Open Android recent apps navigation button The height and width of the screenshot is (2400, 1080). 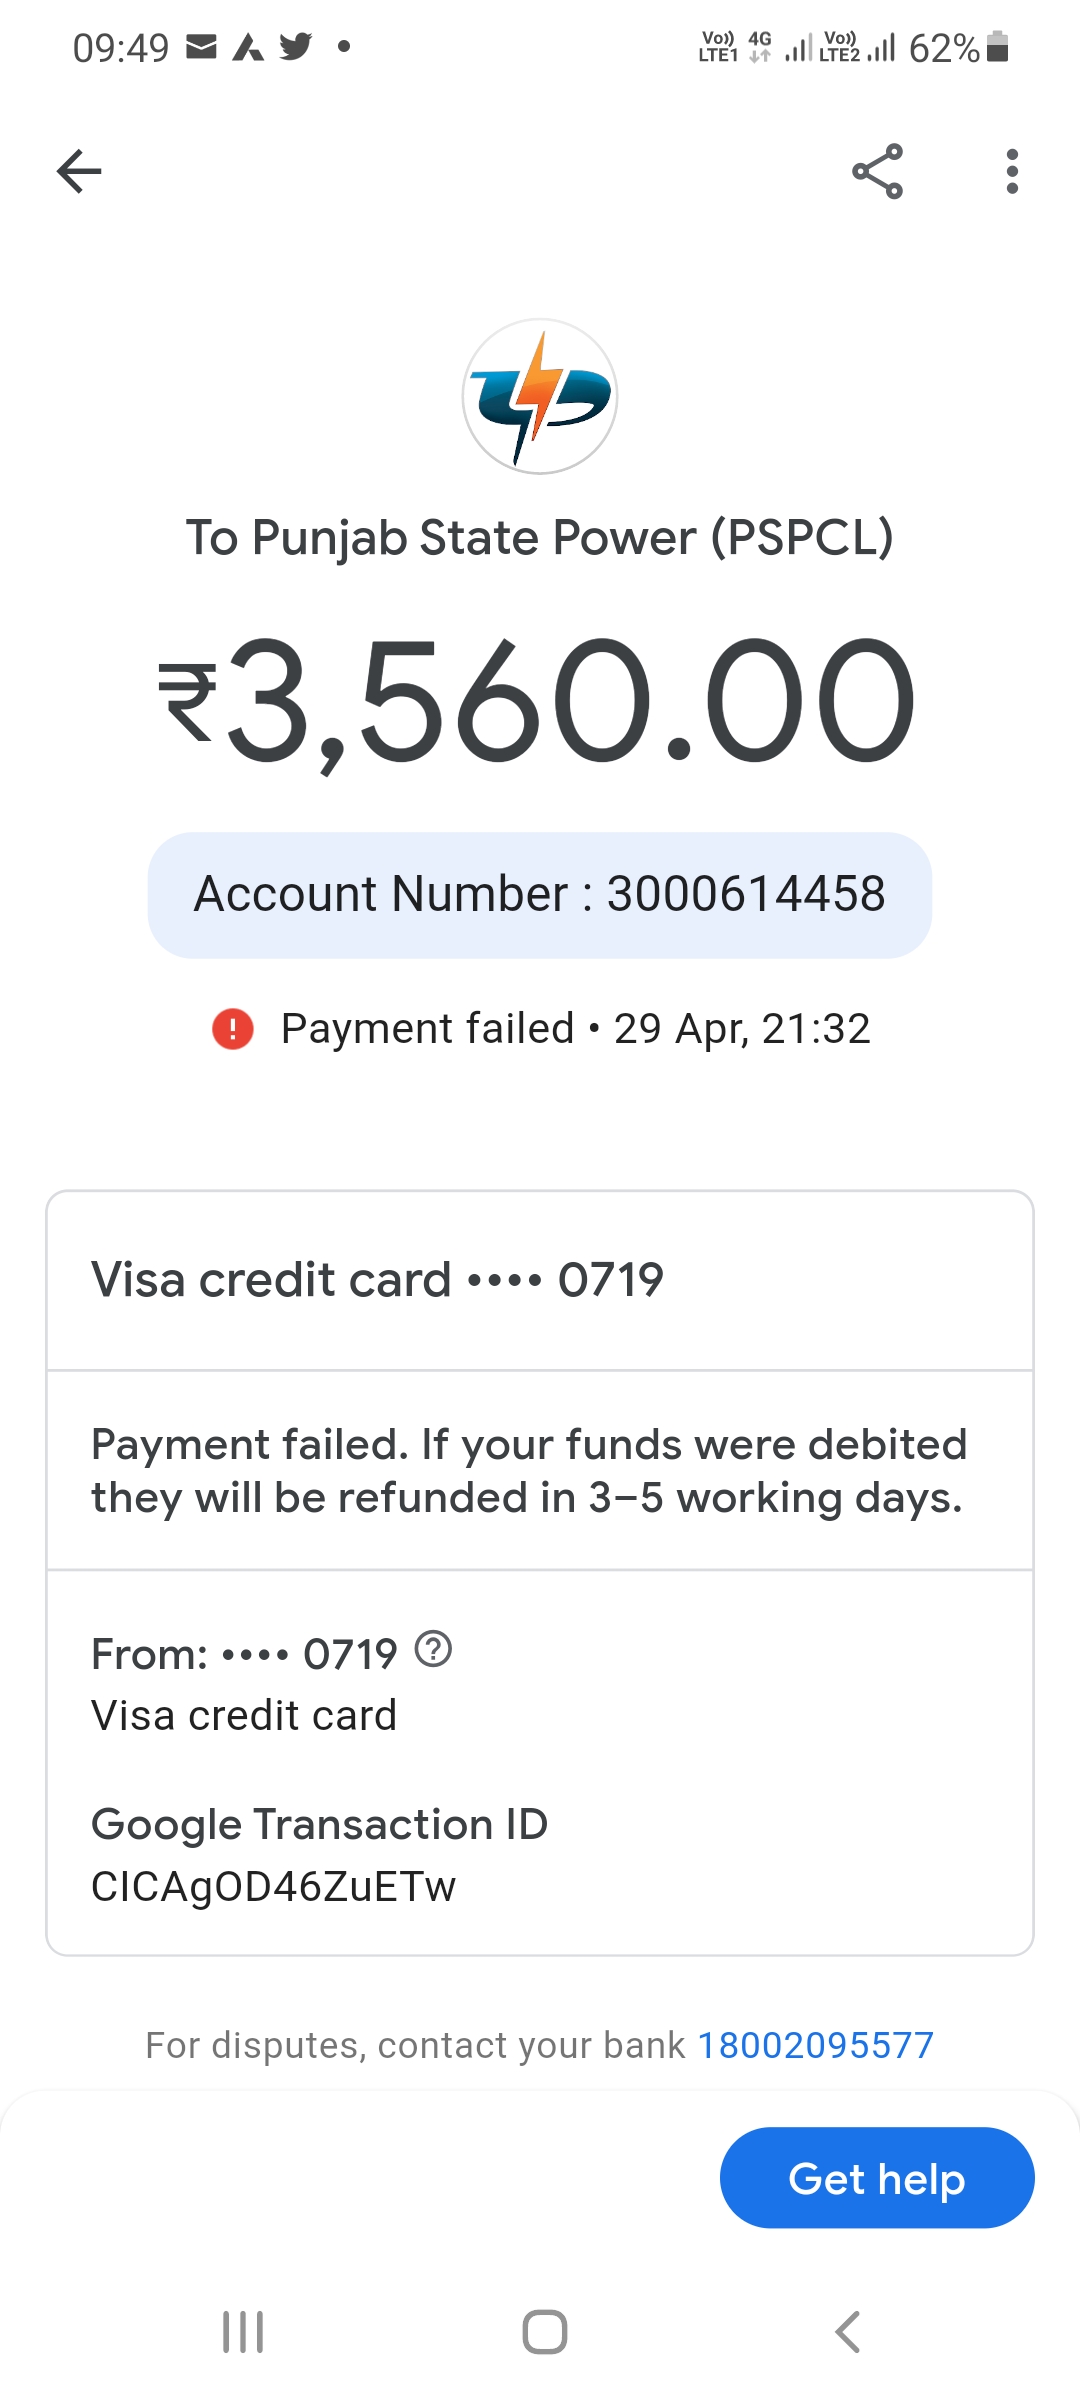[243, 2332]
